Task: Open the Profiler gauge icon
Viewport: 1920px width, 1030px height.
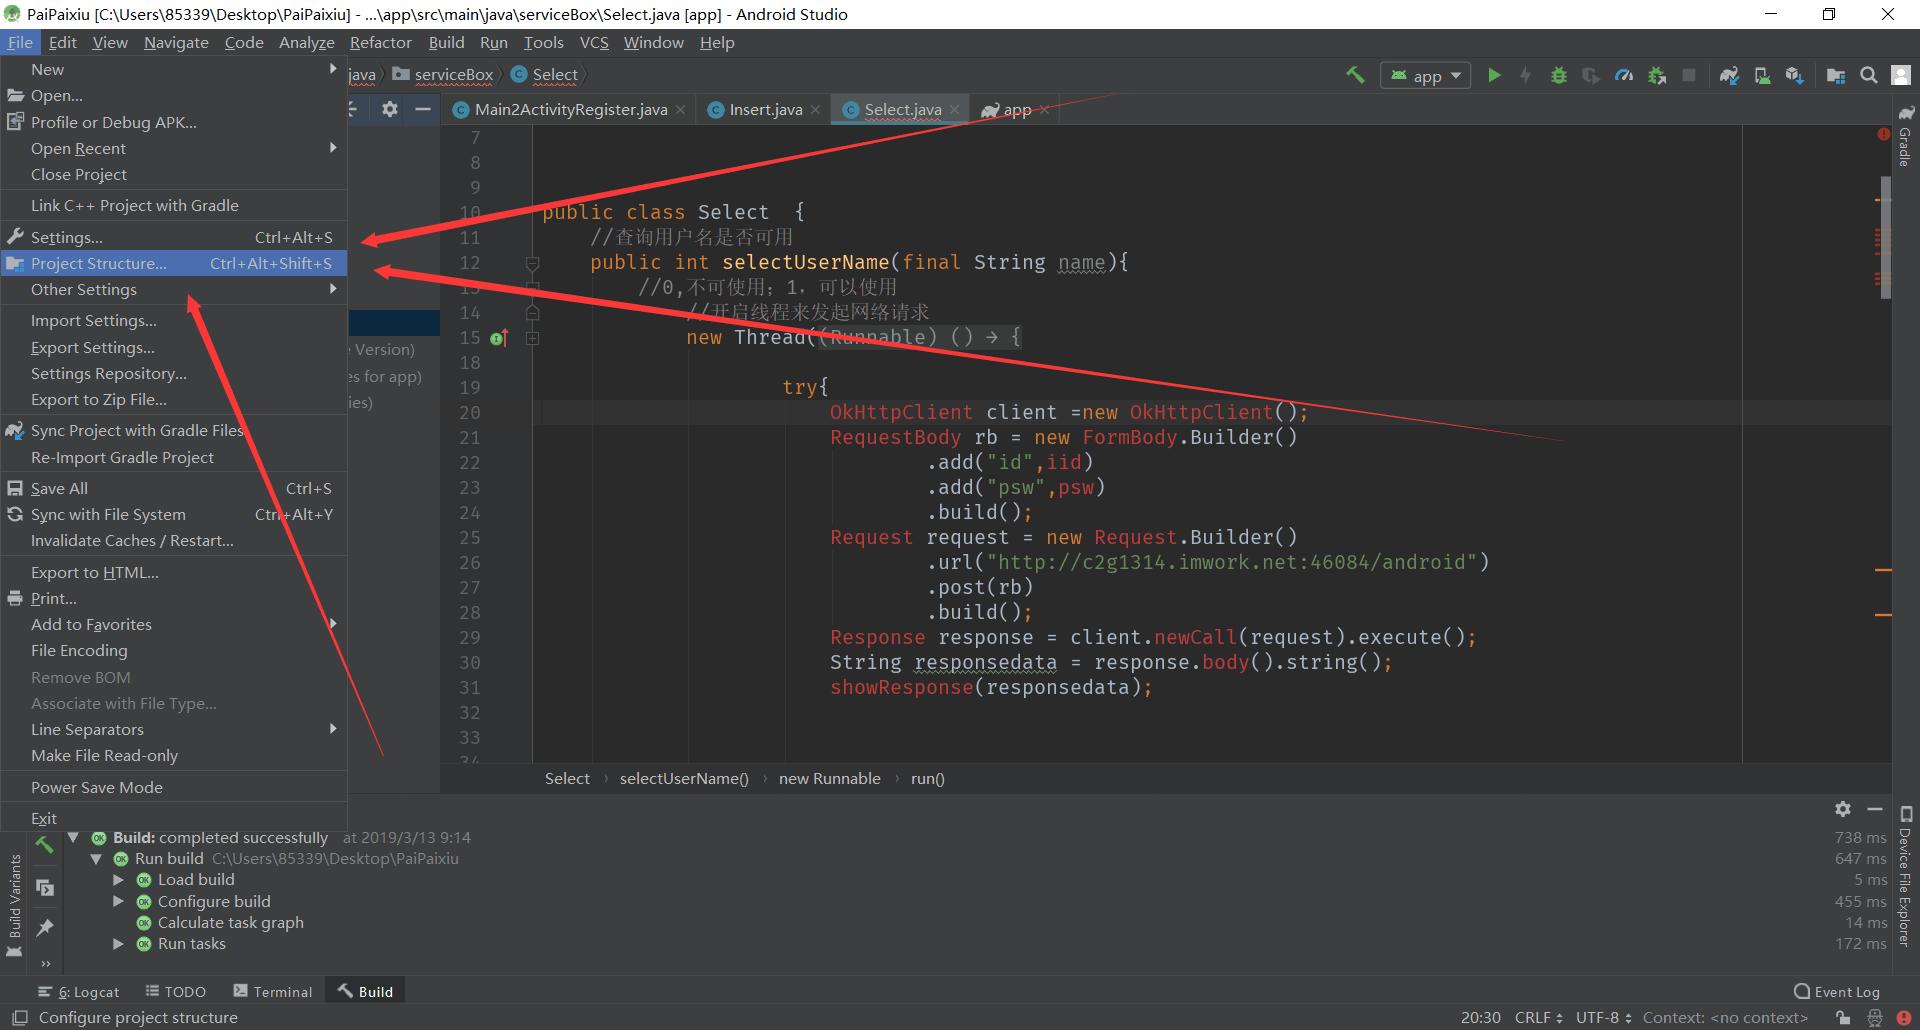Action: click(1624, 75)
